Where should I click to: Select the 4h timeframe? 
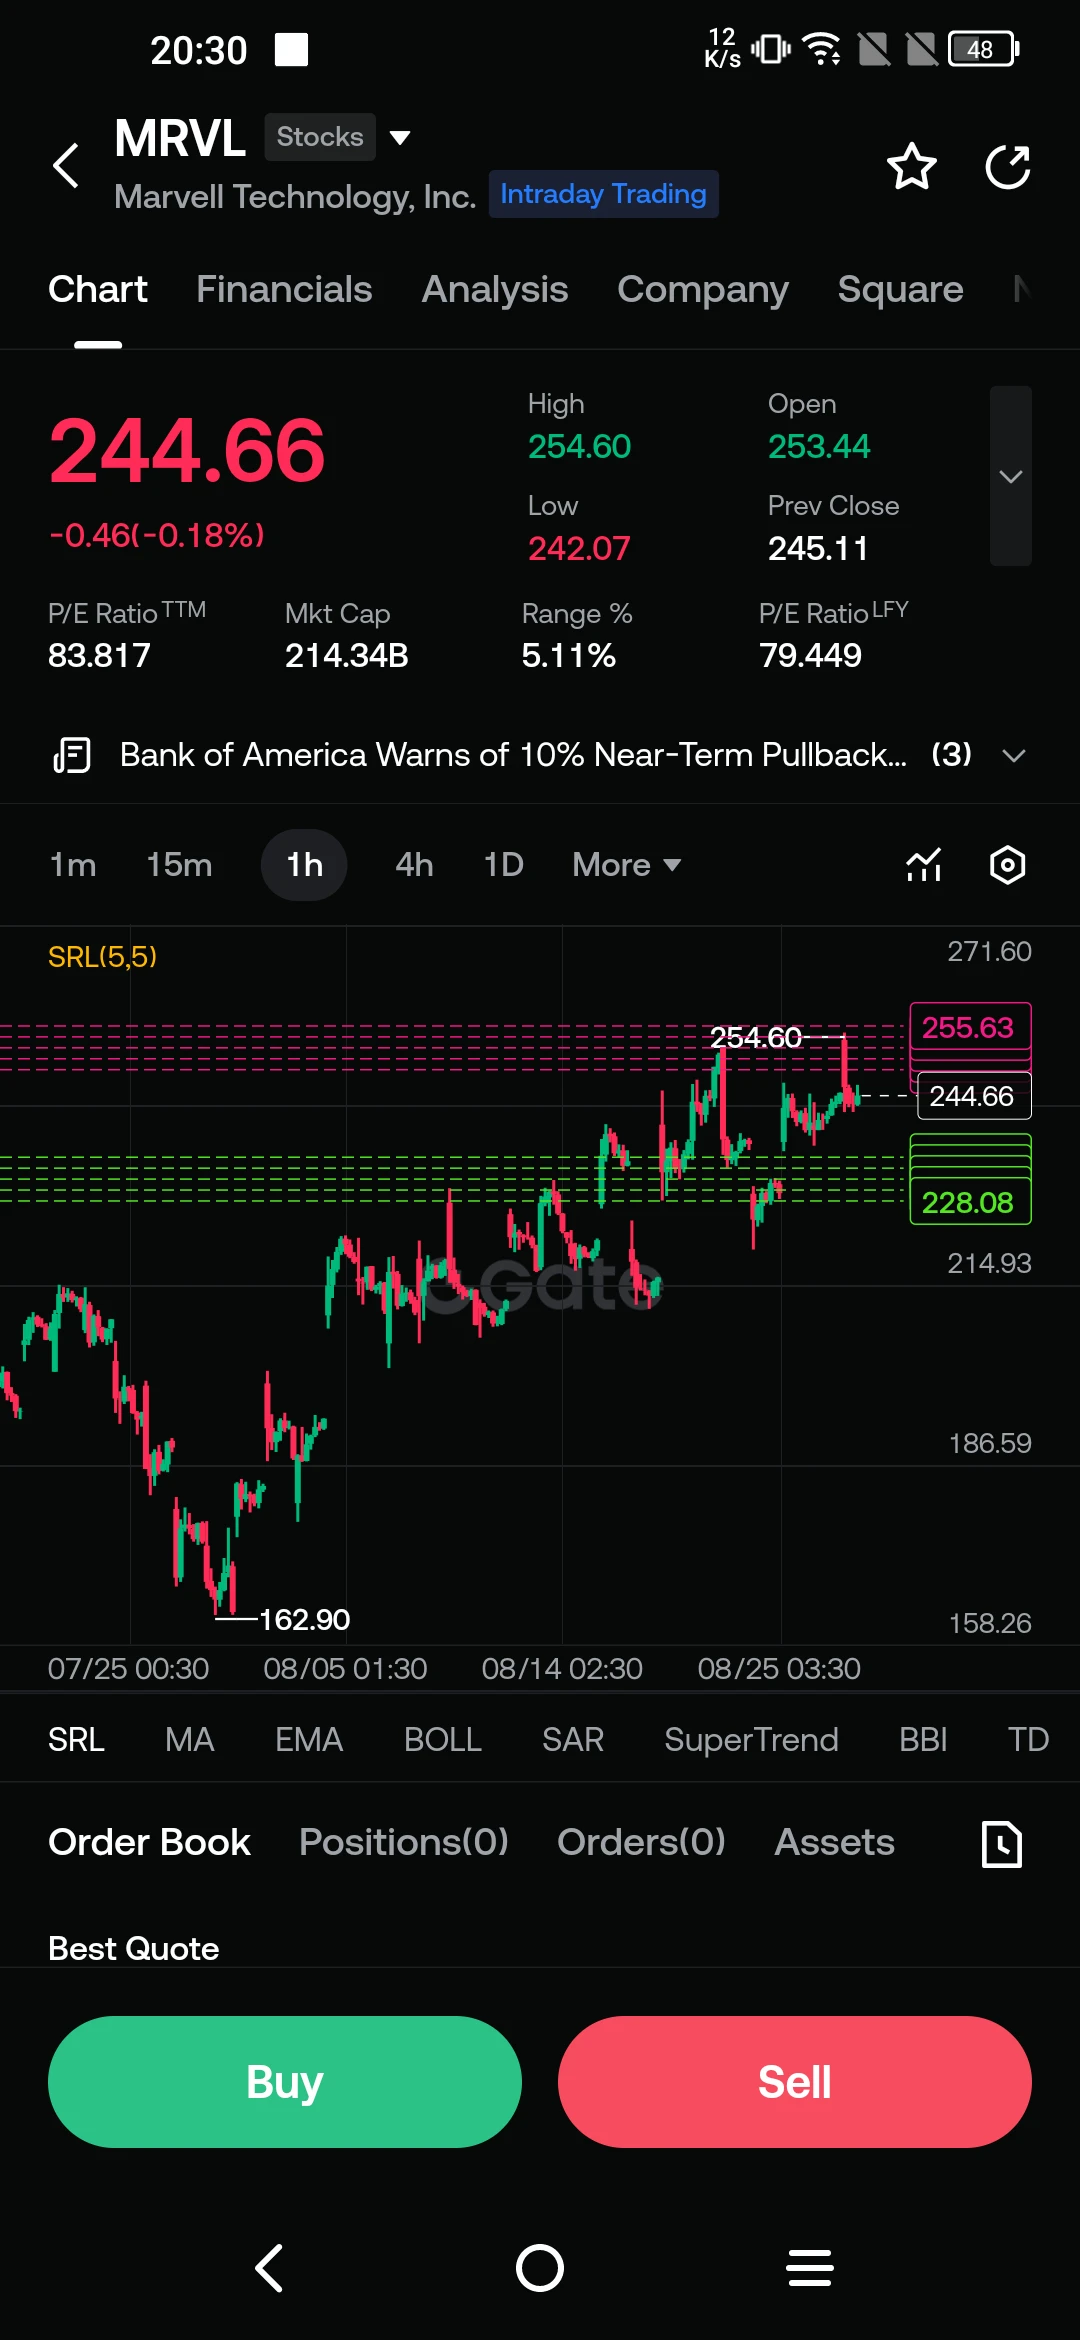pos(414,865)
